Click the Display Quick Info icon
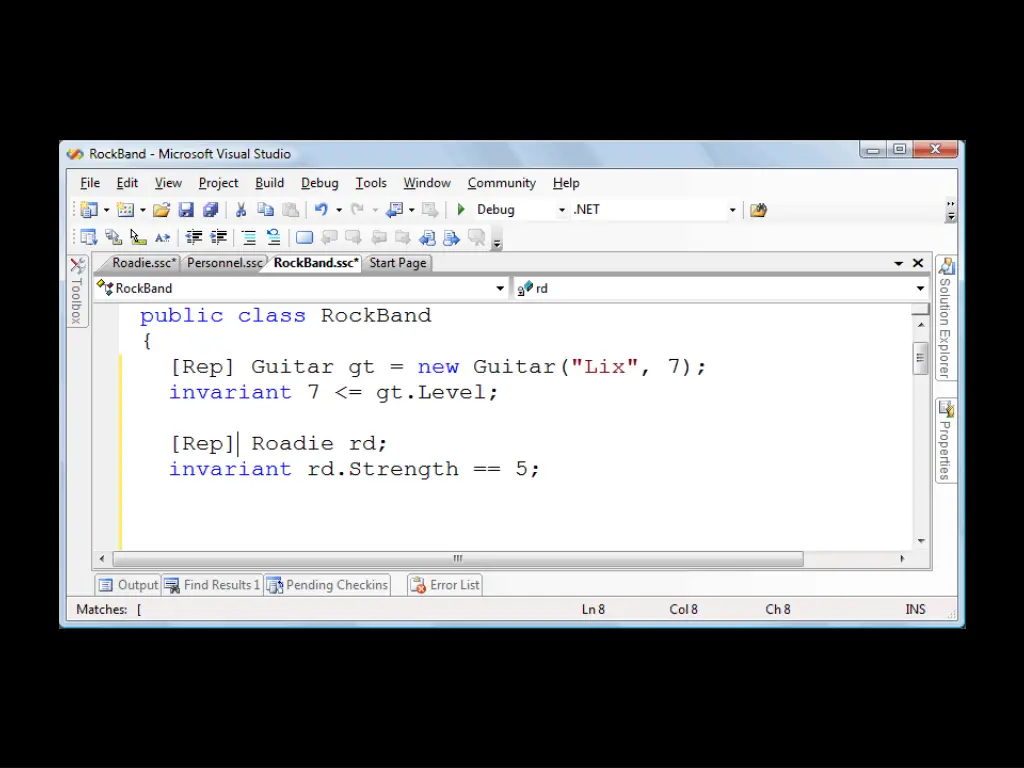Image resolution: width=1024 pixels, height=768 pixels. [x=138, y=238]
